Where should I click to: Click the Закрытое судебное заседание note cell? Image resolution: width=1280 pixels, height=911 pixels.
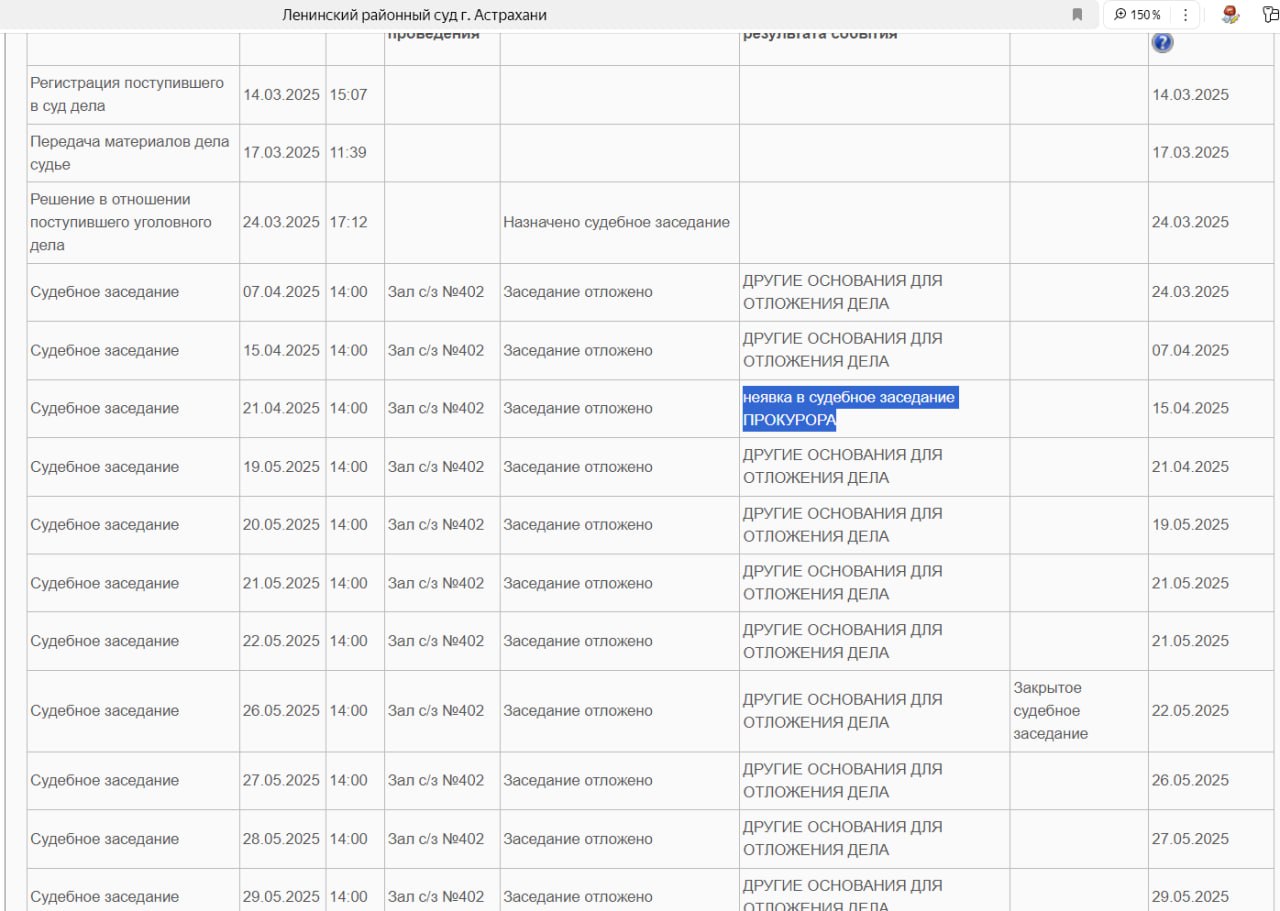click(1047, 711)
